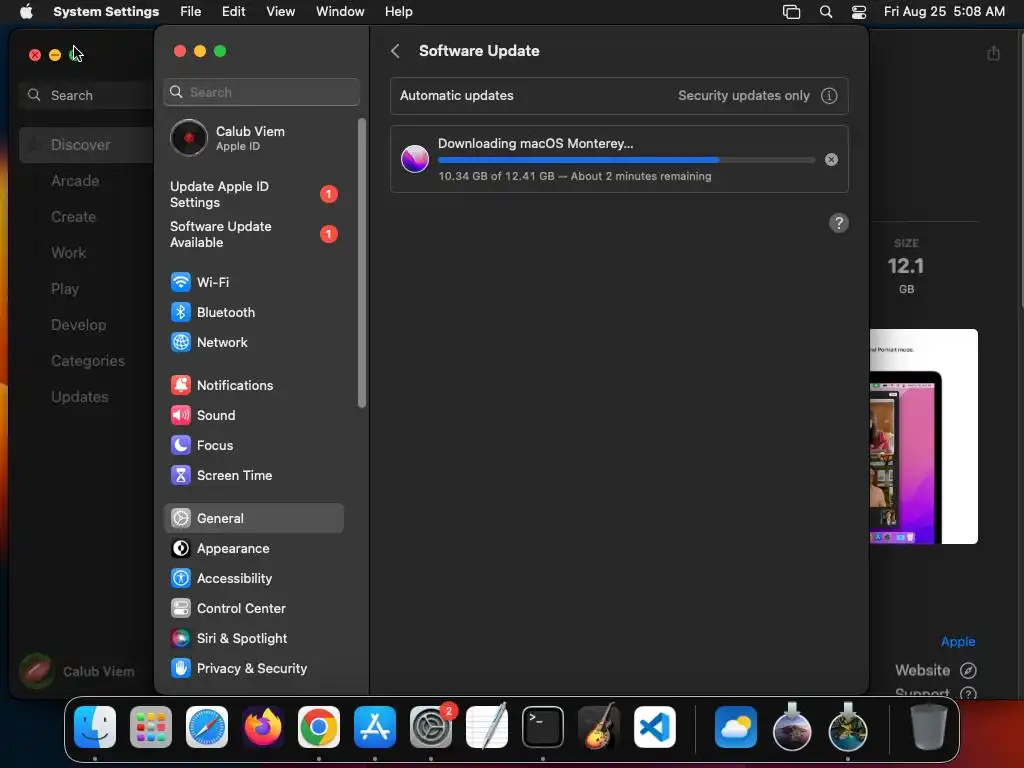Launch Visual Studio Code from Dock
Screen dimensions: 1024x768
(654, 727)
